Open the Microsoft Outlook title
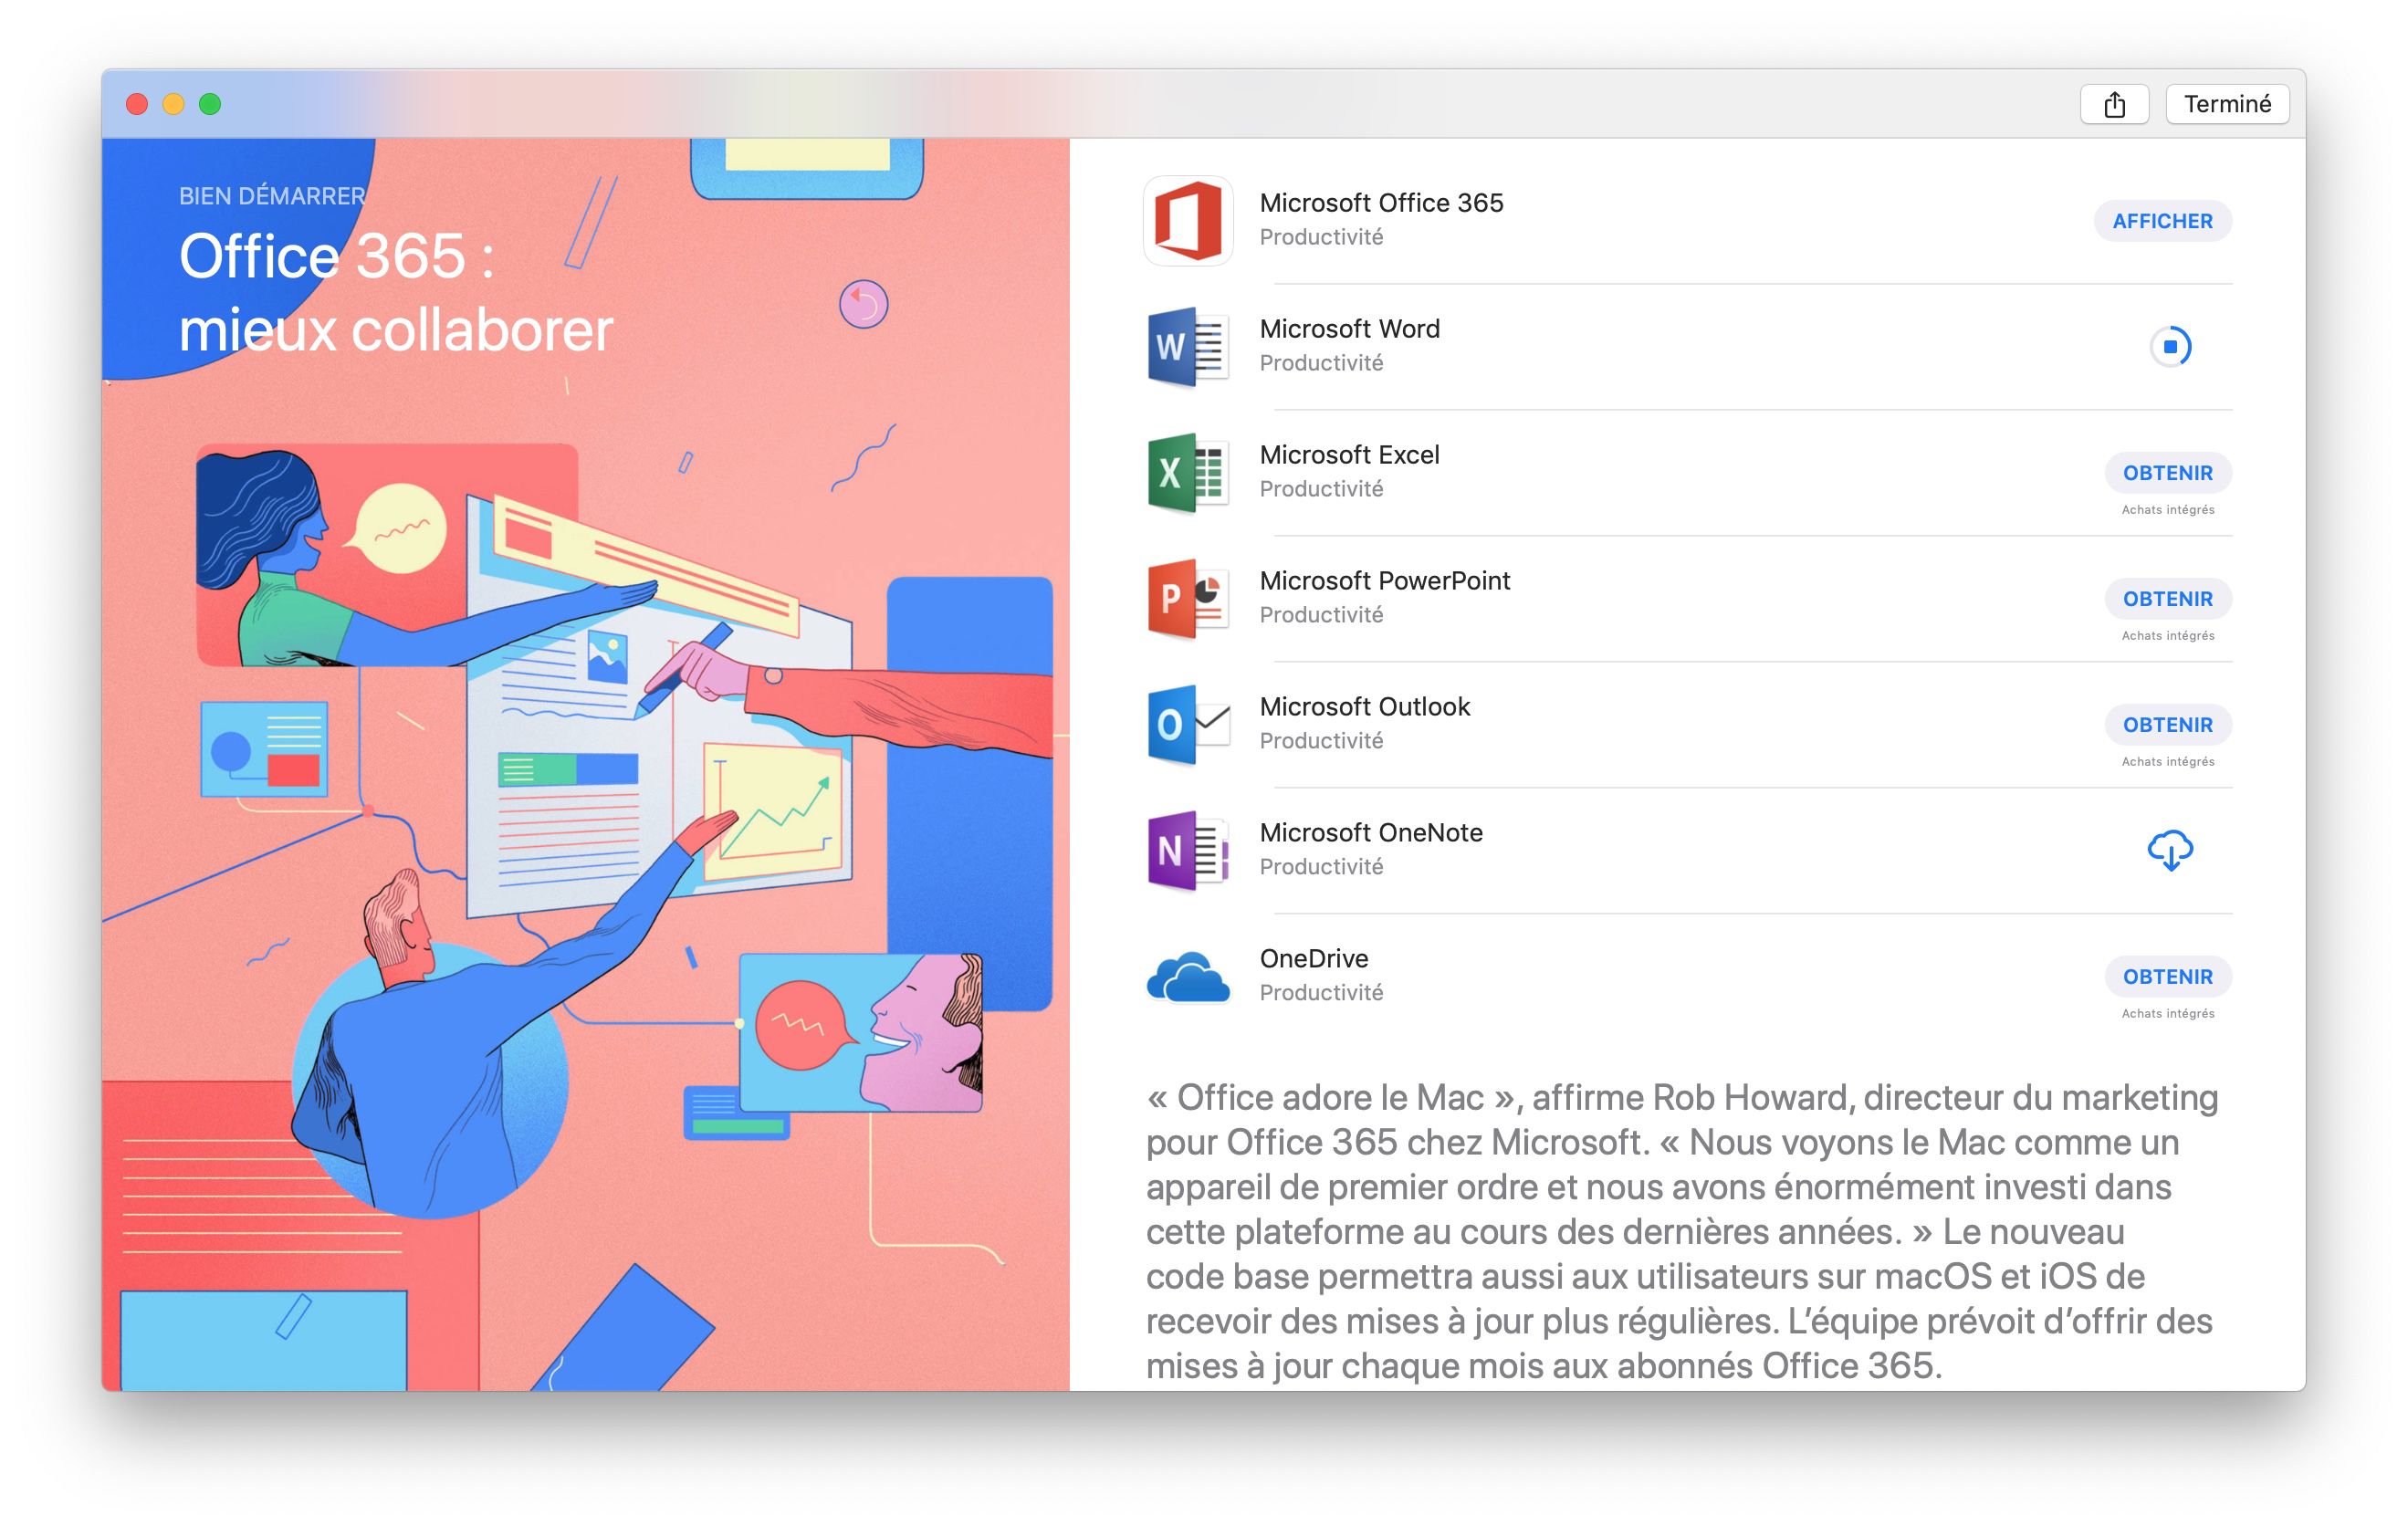Viewport: 2408px width, 1526px height. coord(1364,707)
